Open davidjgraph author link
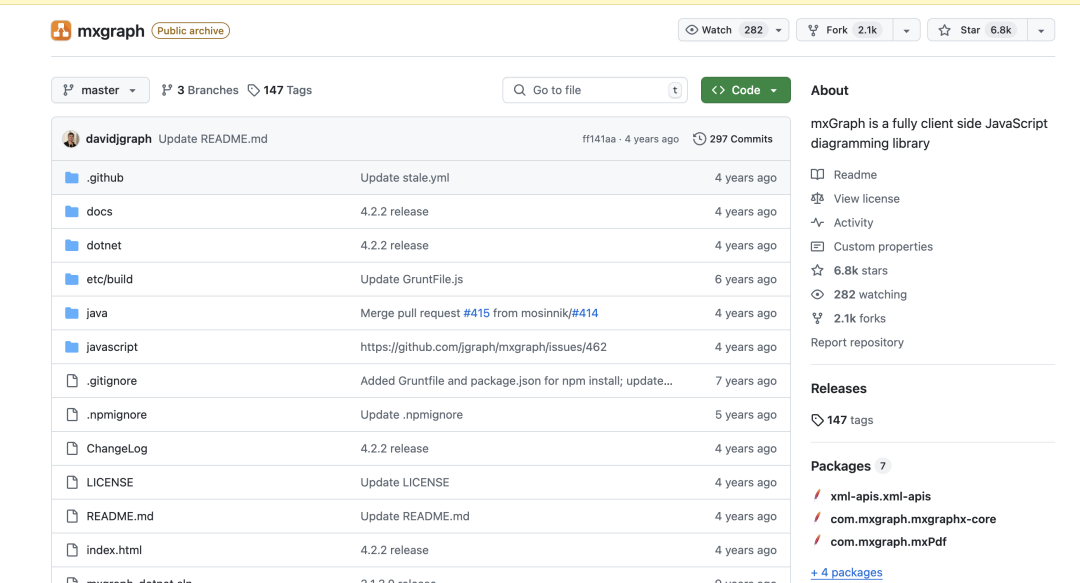Image resolution: width=1080 pixels, height=583 pixels. coord(118,139)
